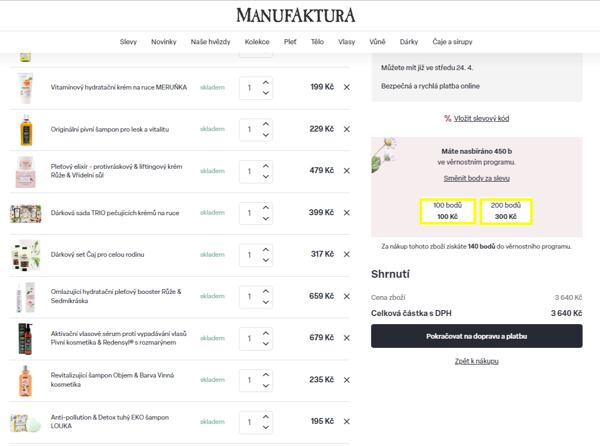
Task: Delete Dárkový set Čaj pro celou rodinu
Action: point(347,254)
